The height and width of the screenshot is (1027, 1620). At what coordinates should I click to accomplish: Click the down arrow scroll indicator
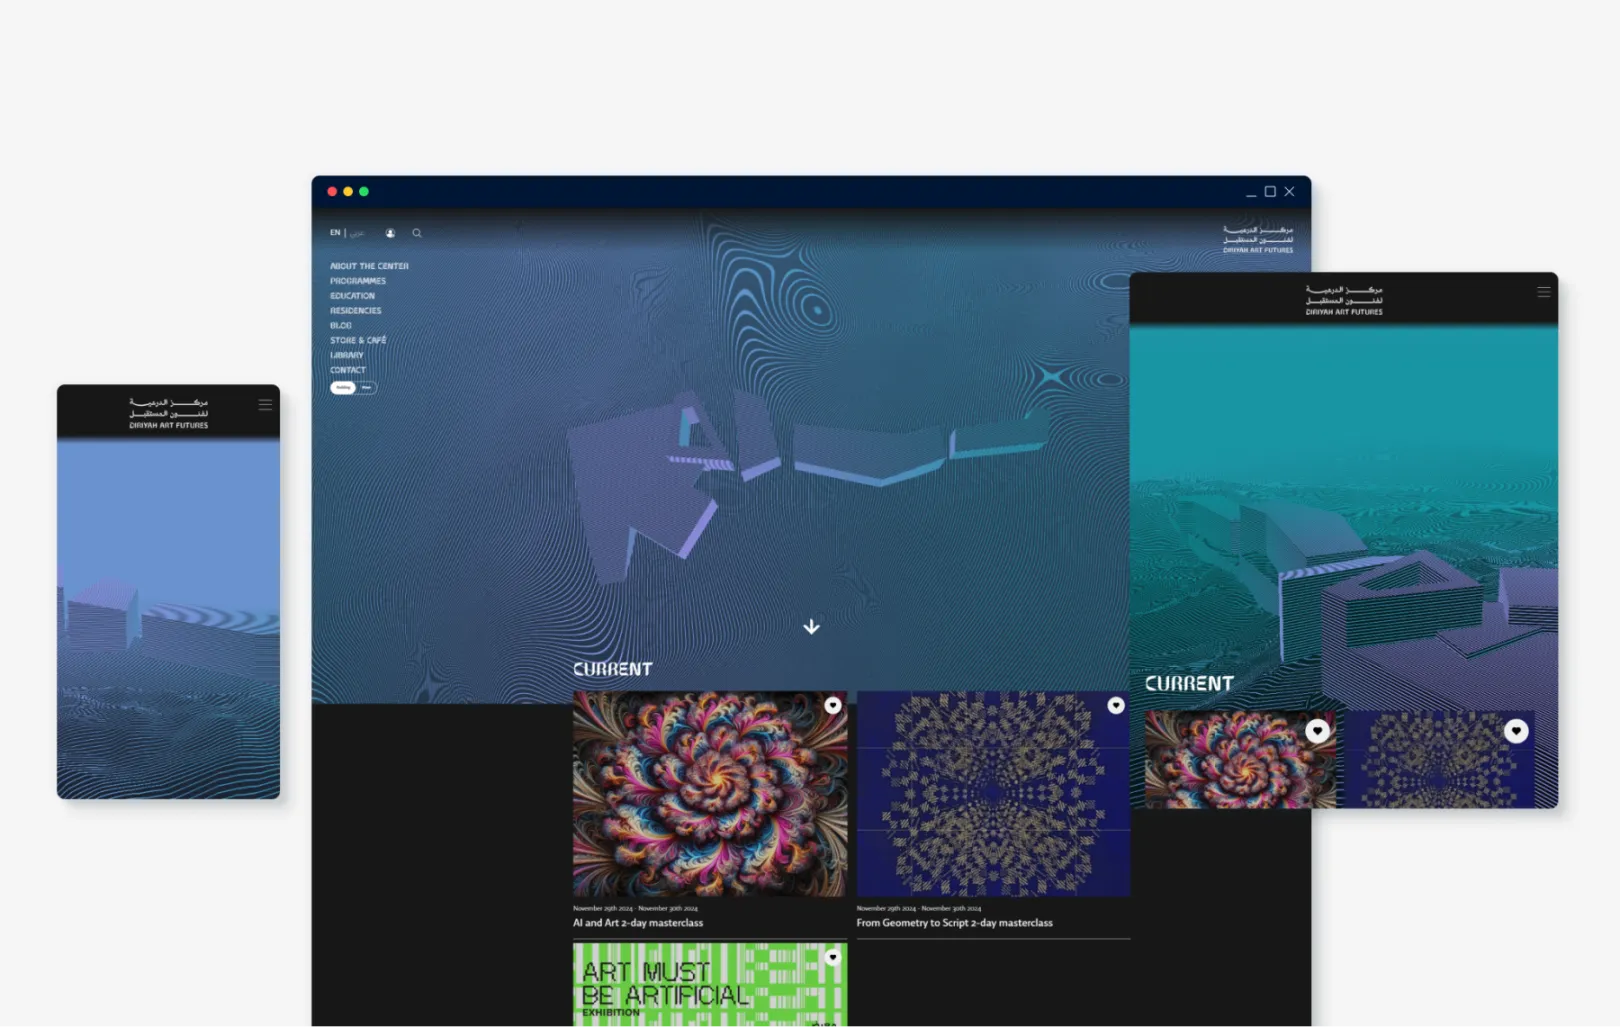pyautogui.click(x=811, y=627)
